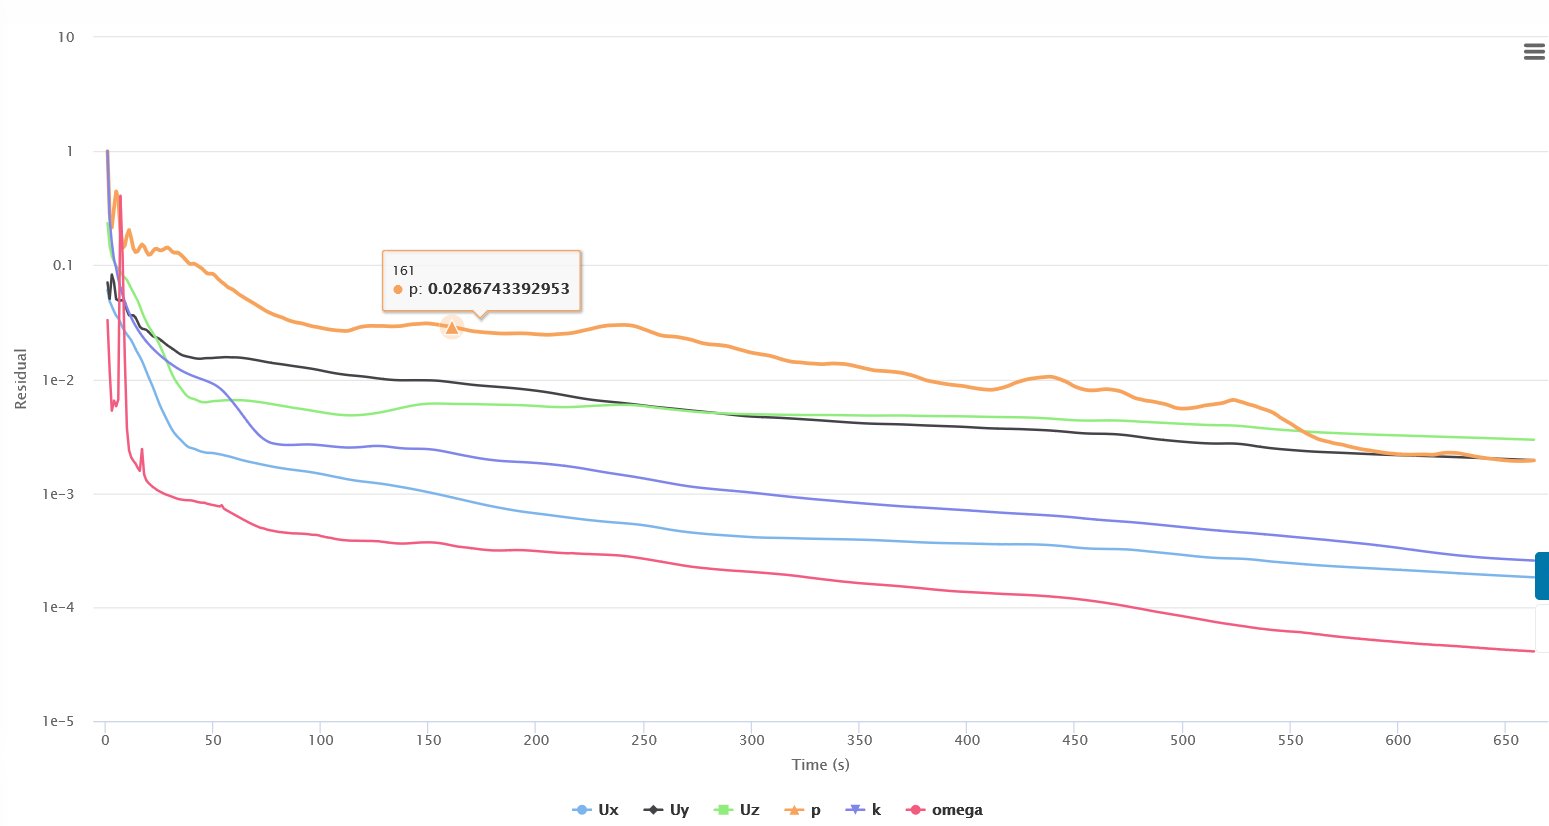Toggle Ux series using its legend text
Viewport: 1549px width, 826px height.
[608, 810]
